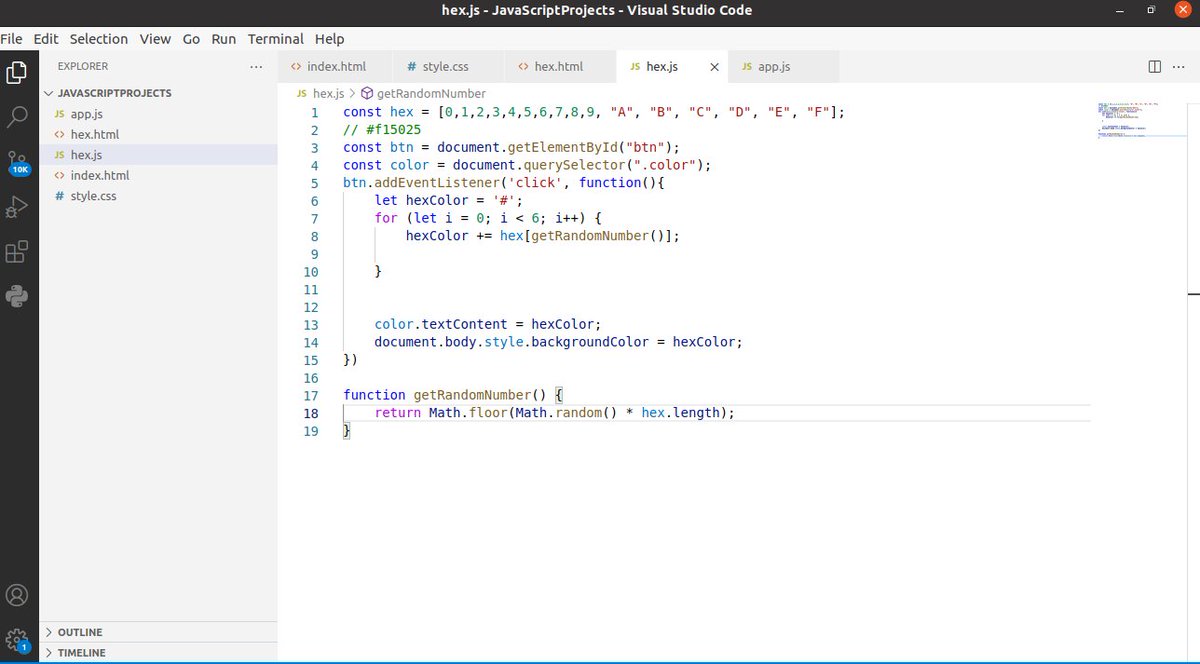Open the Extensions view icon
The height and width of the screenshot is (664, 1200).
[x=17, y=251]
